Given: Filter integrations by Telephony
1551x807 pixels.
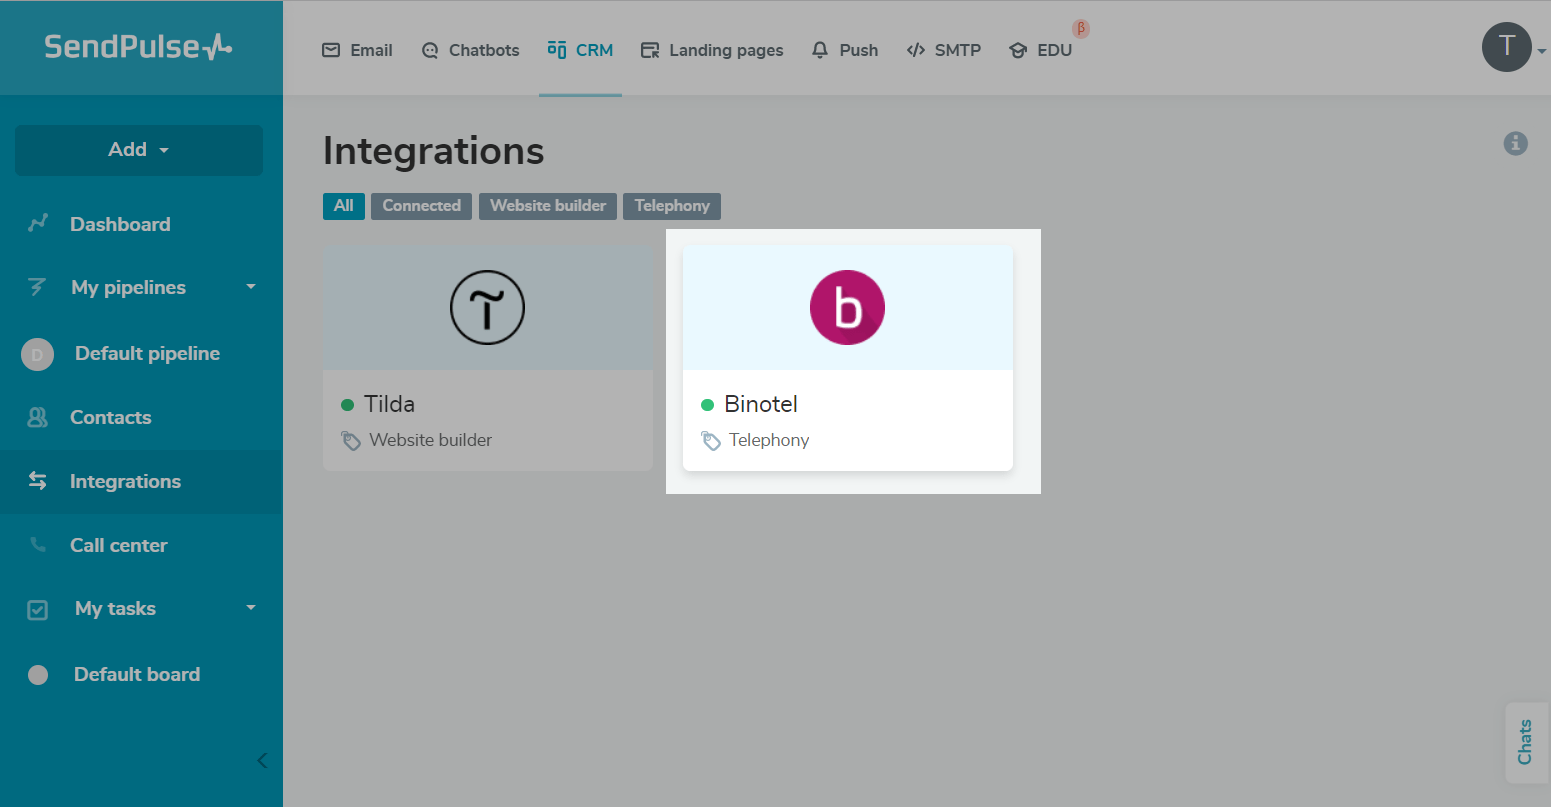Looking at the screenshot, I should pos(671,206).
